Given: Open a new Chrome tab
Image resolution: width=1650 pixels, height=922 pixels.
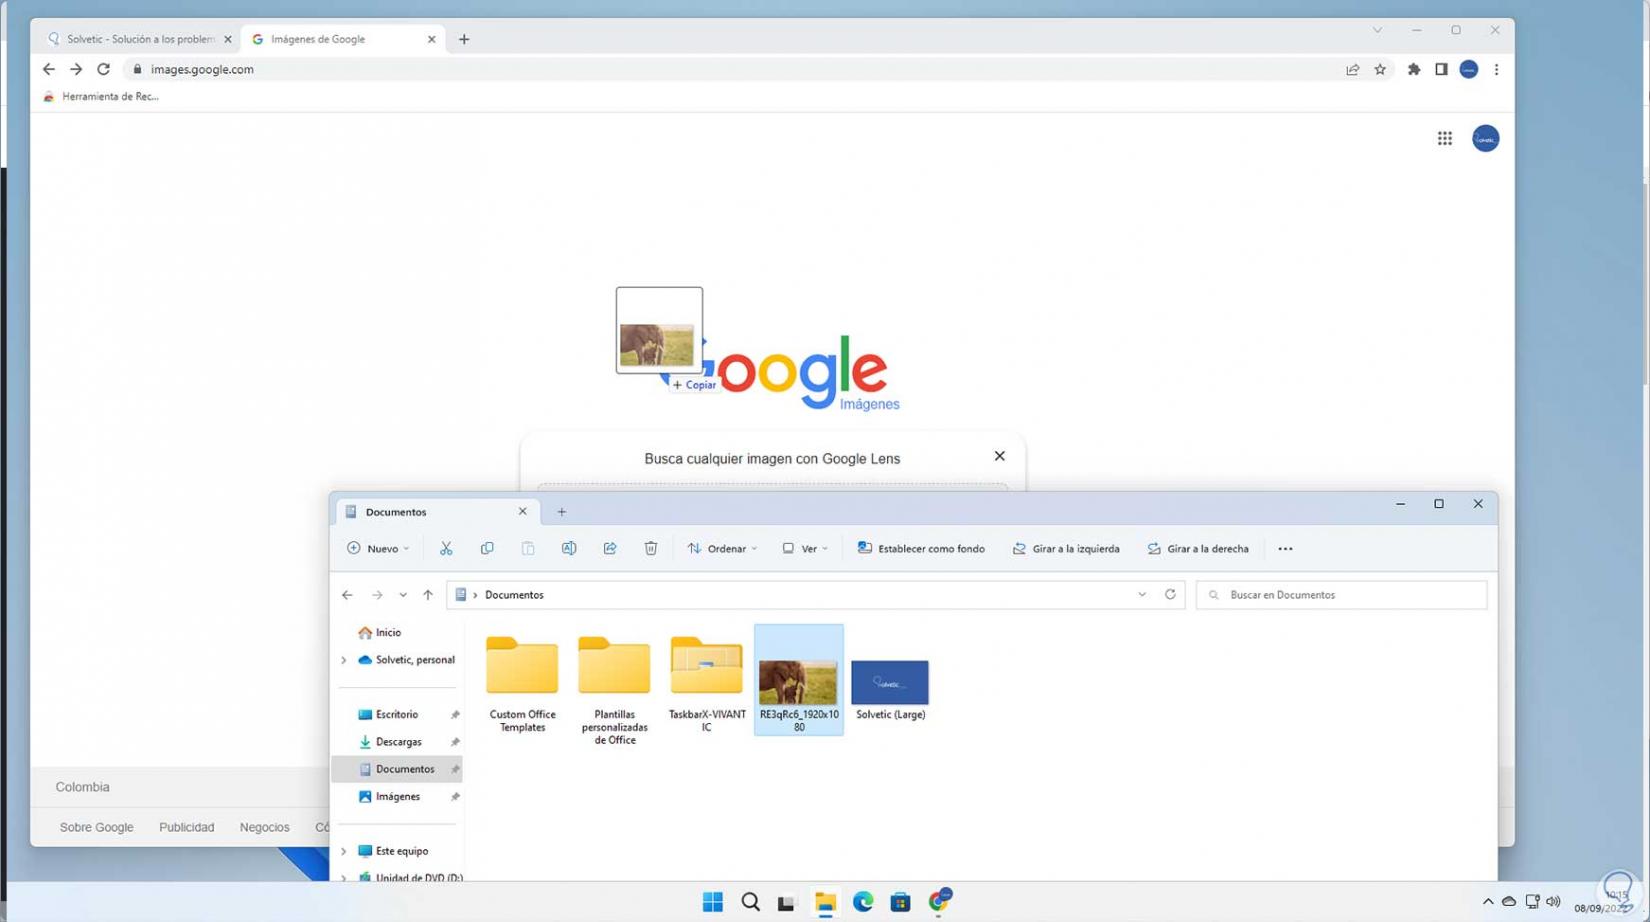Looking at the screenshot, I should 464,39.
